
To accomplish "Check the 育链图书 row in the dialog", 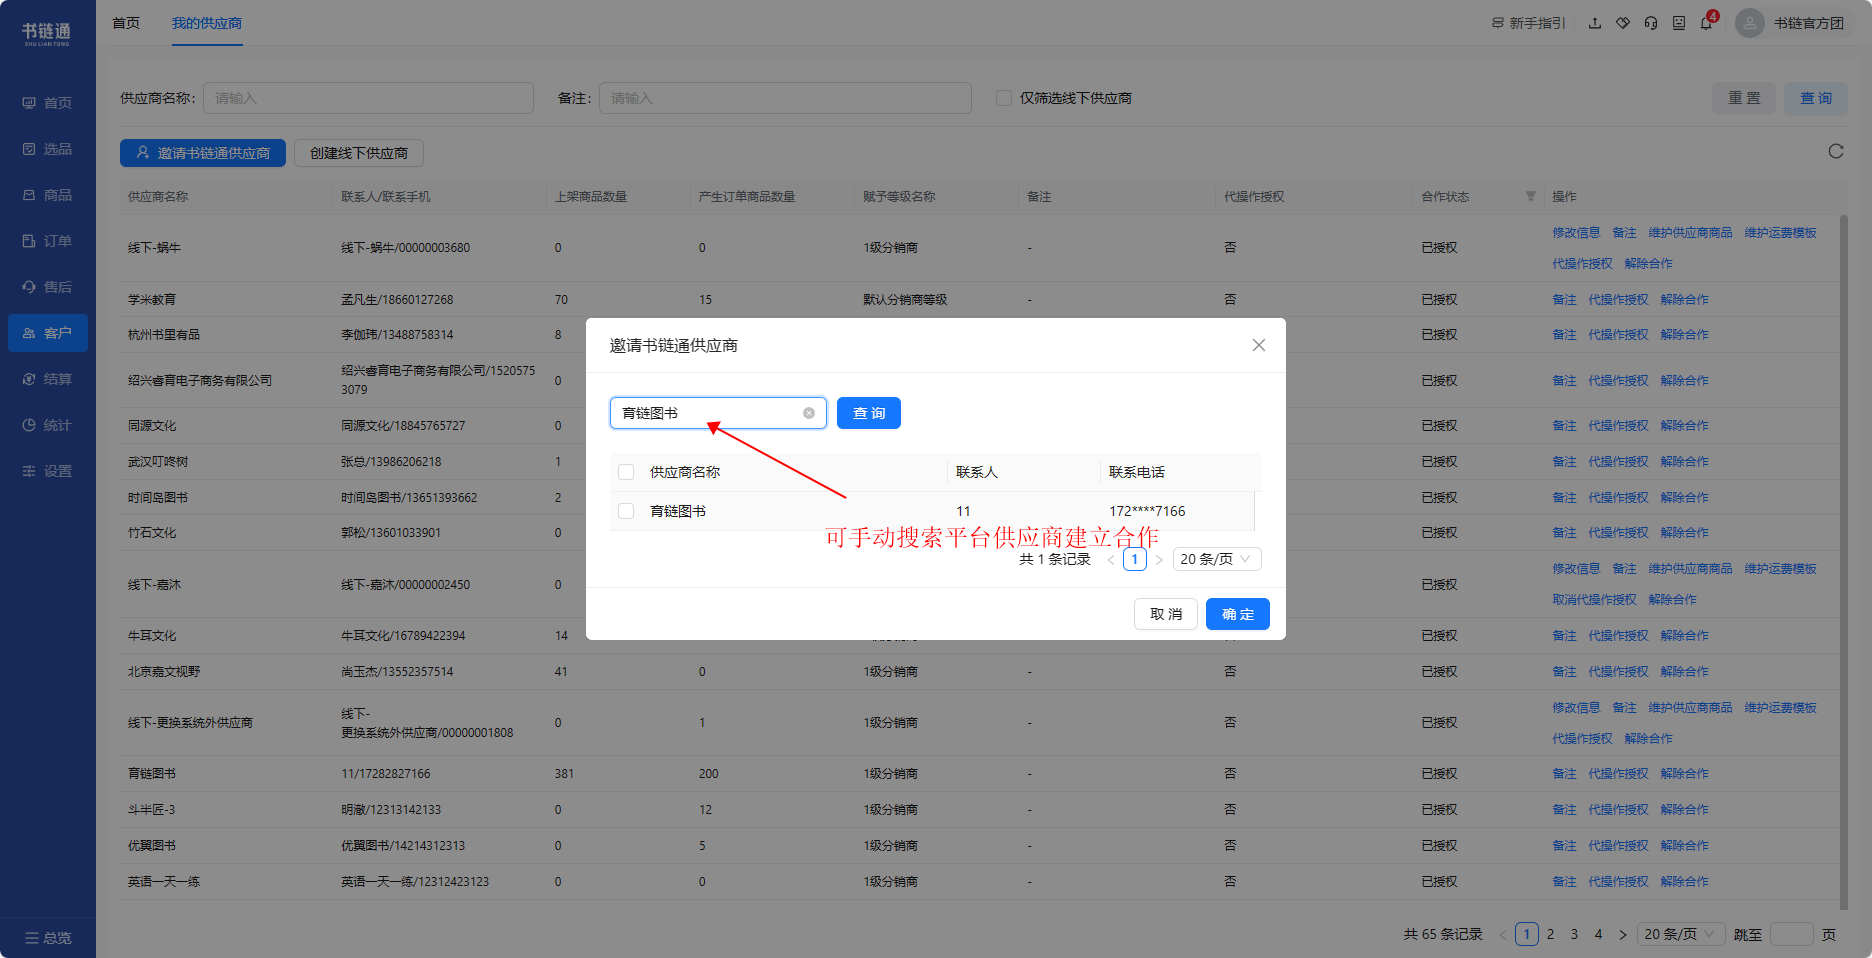I will point(626,511).
